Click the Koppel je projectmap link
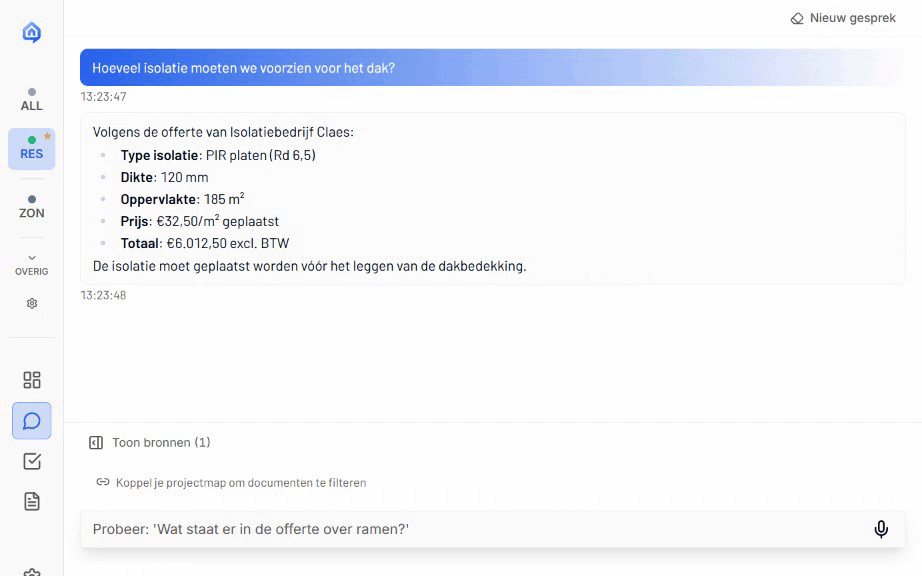The height and width of the screenshot is (576, 922). (240, 482)
